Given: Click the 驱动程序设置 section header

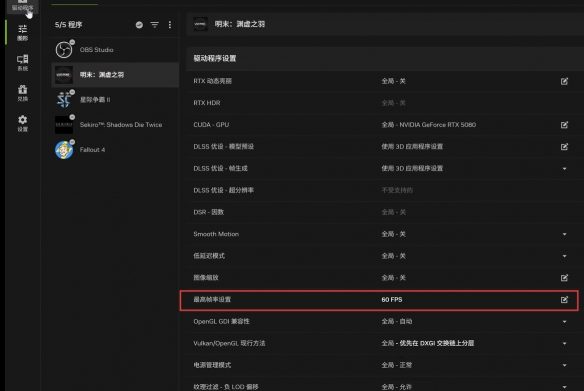Looking at the screenshot, I should click(215, 58).
